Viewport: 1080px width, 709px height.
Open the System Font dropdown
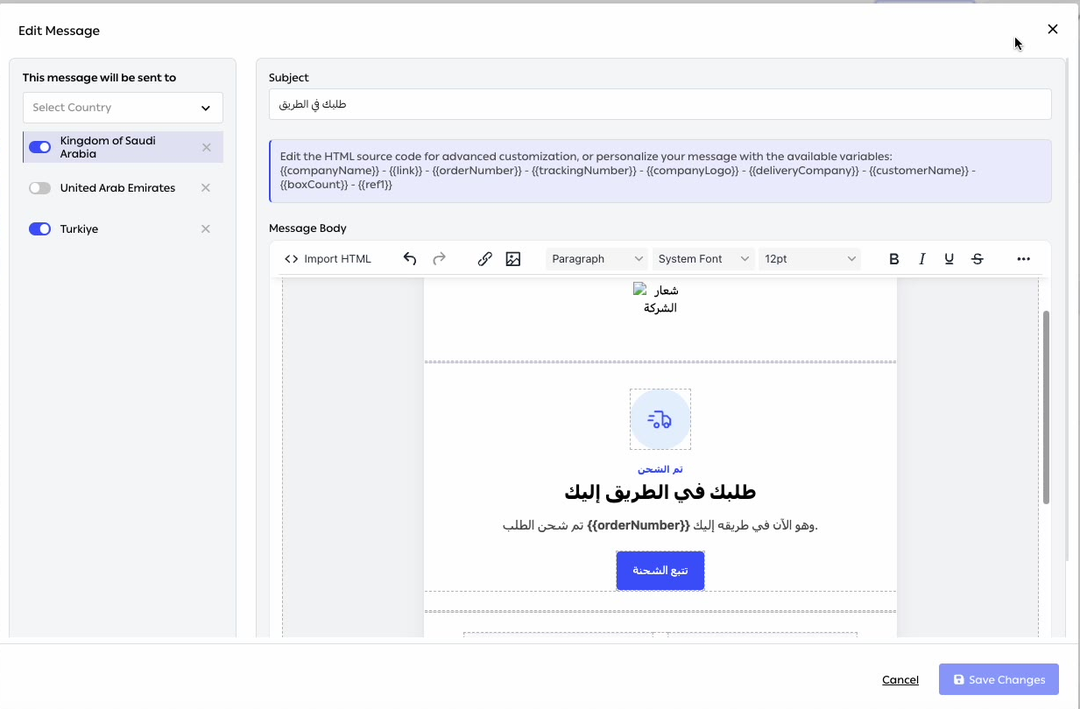click(703, 258)
